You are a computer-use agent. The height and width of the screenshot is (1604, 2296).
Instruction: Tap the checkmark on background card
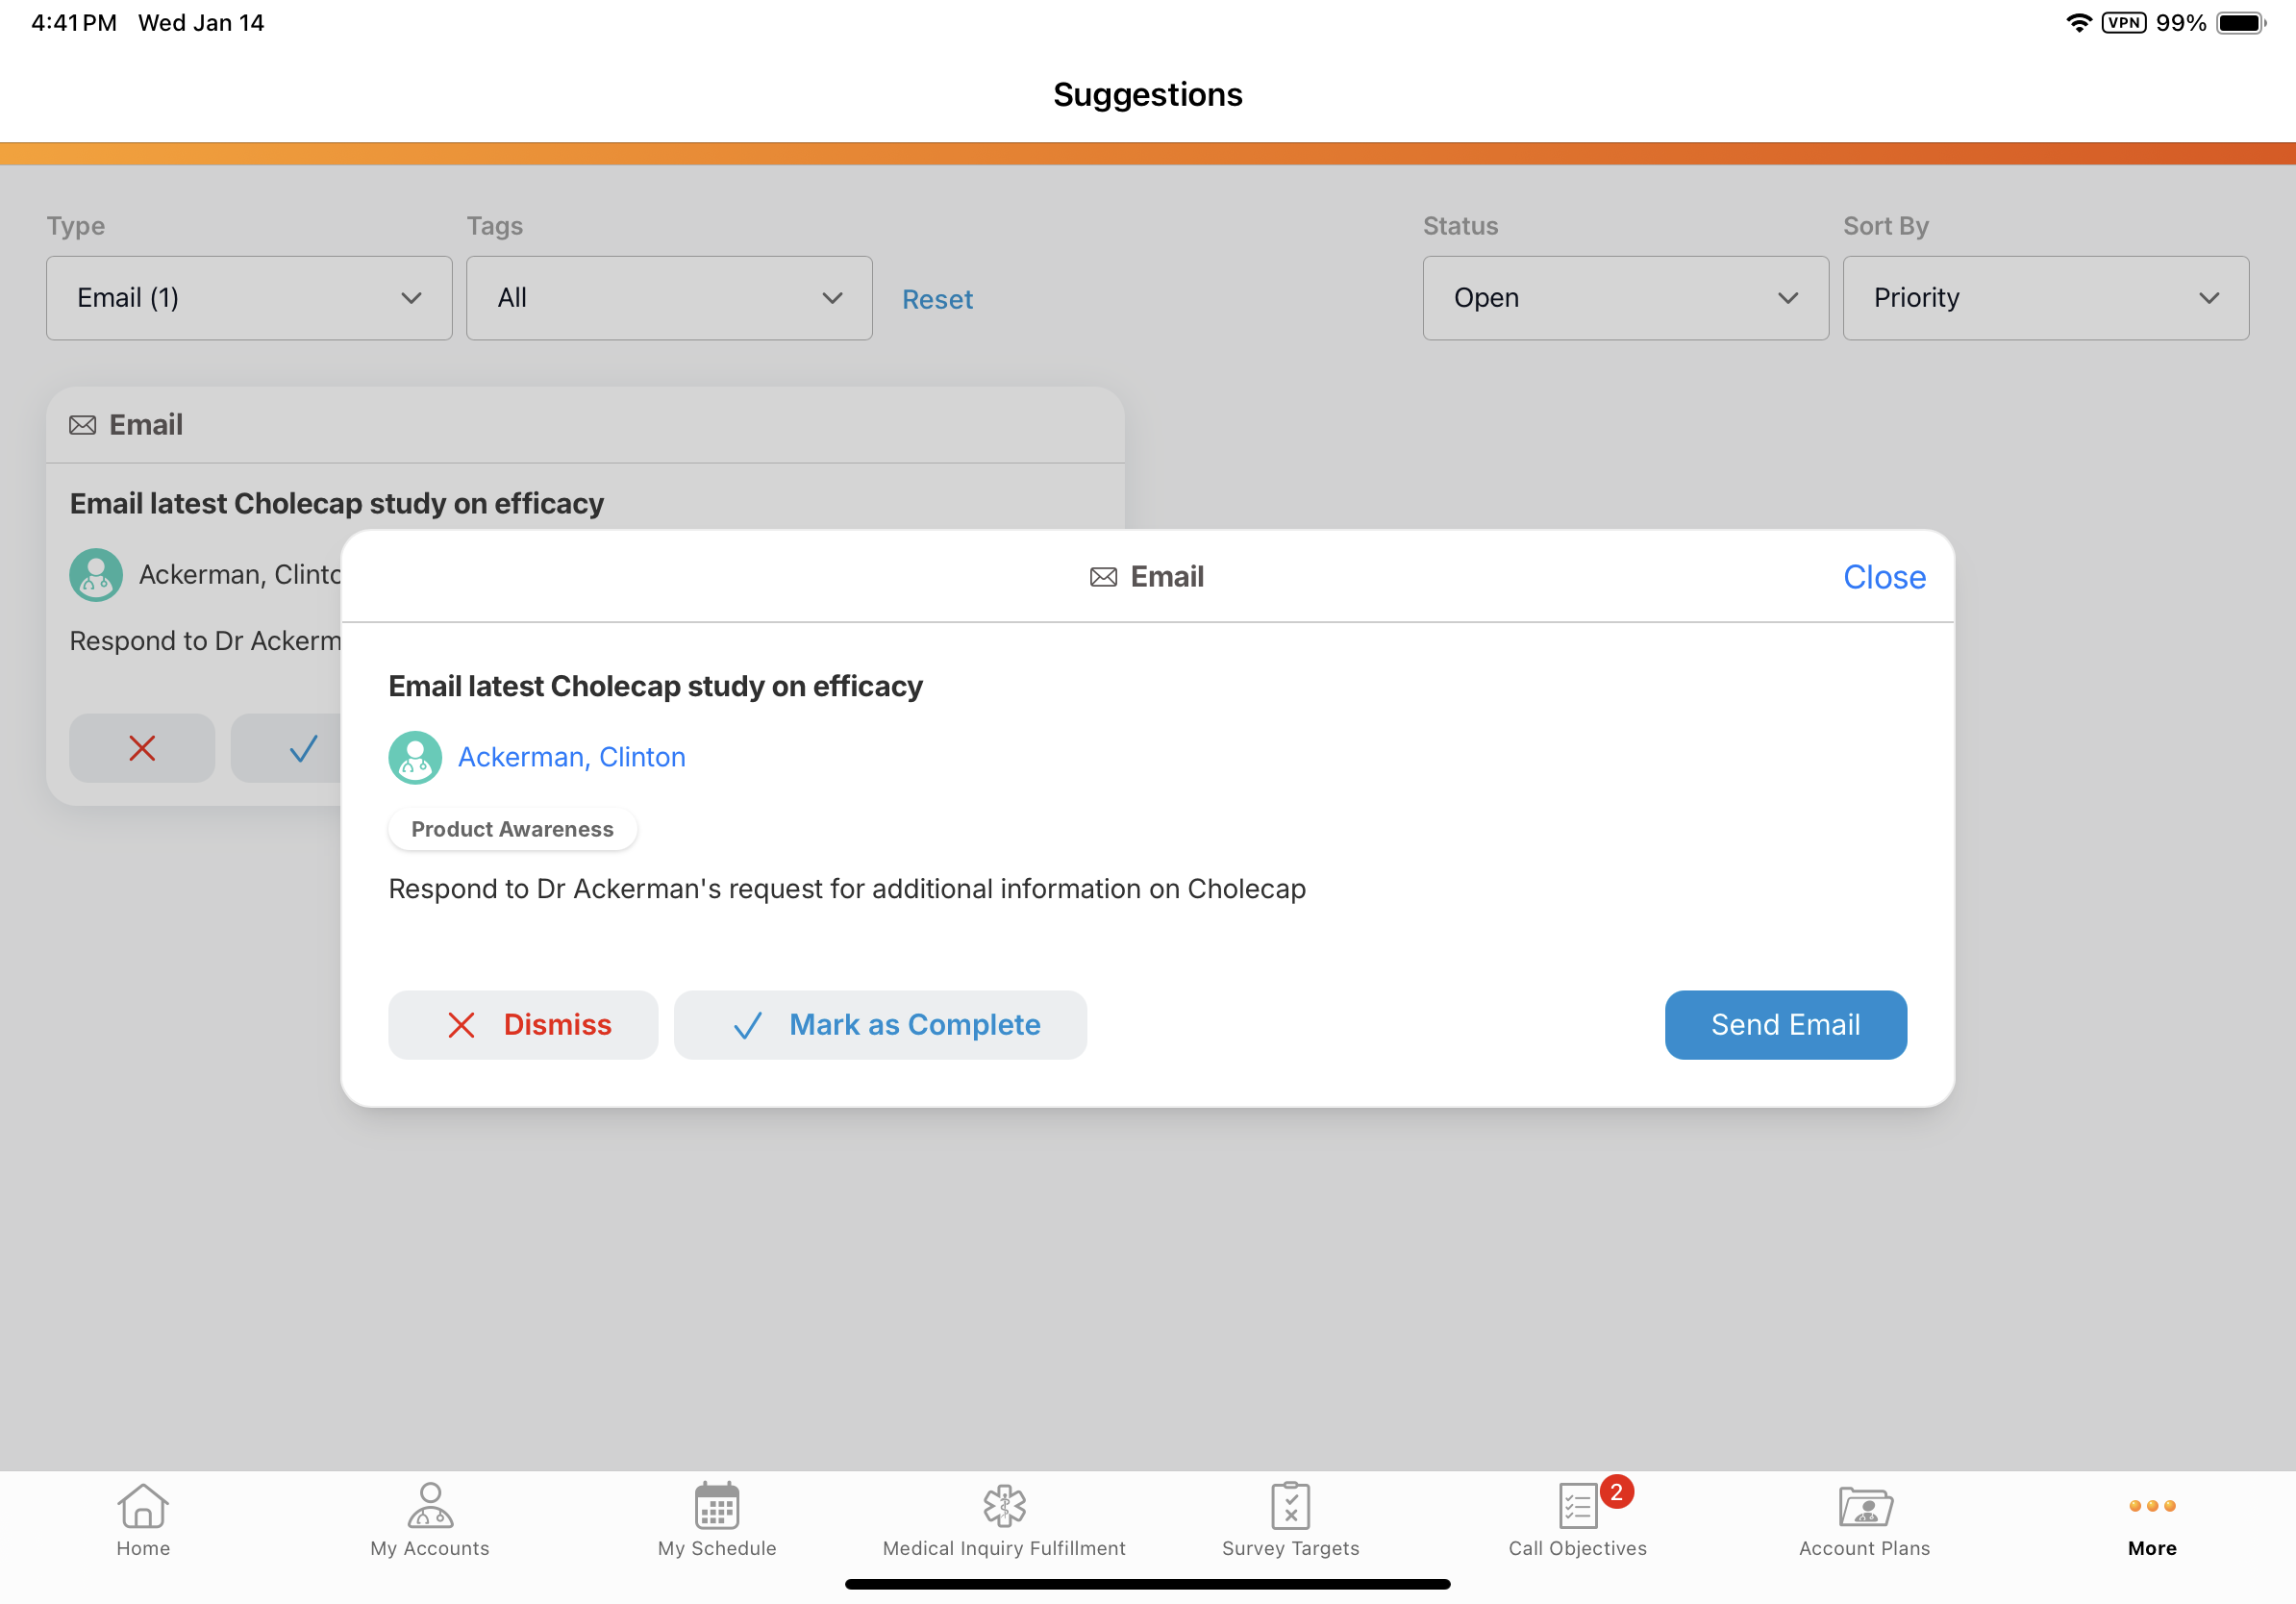(x=300, y=748)
